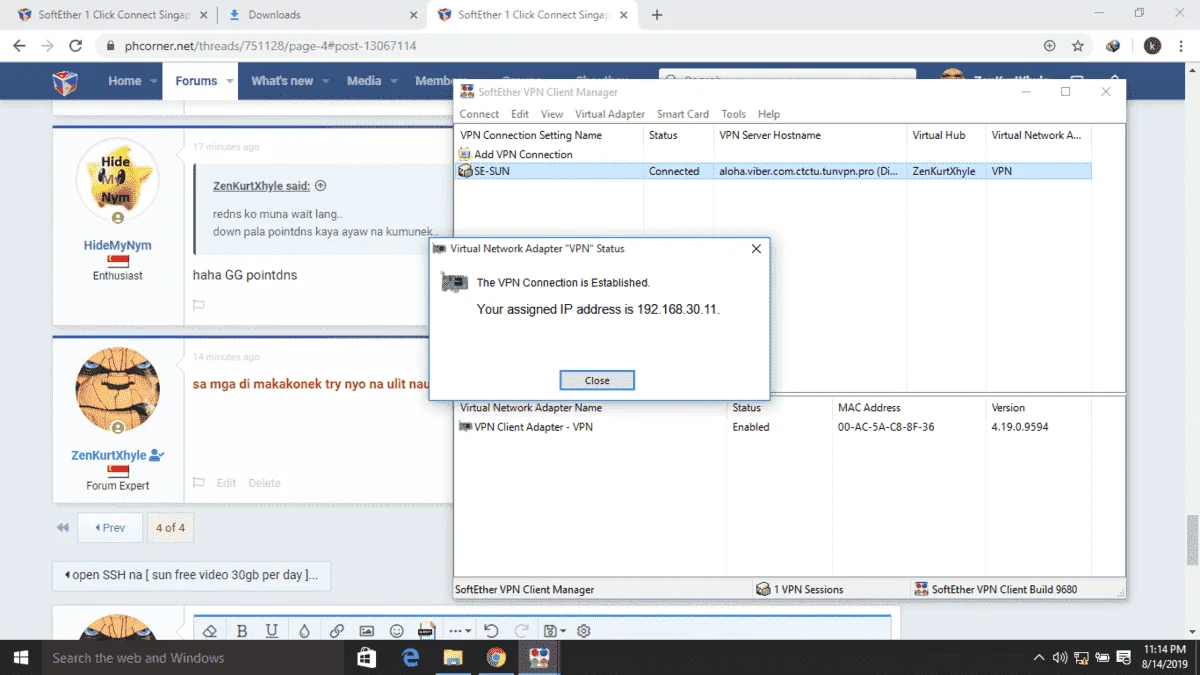Viewport: 1200px width, 675px height.
Task: Click the report flag icon under HideMyNym's post
Action: (199, 305)
